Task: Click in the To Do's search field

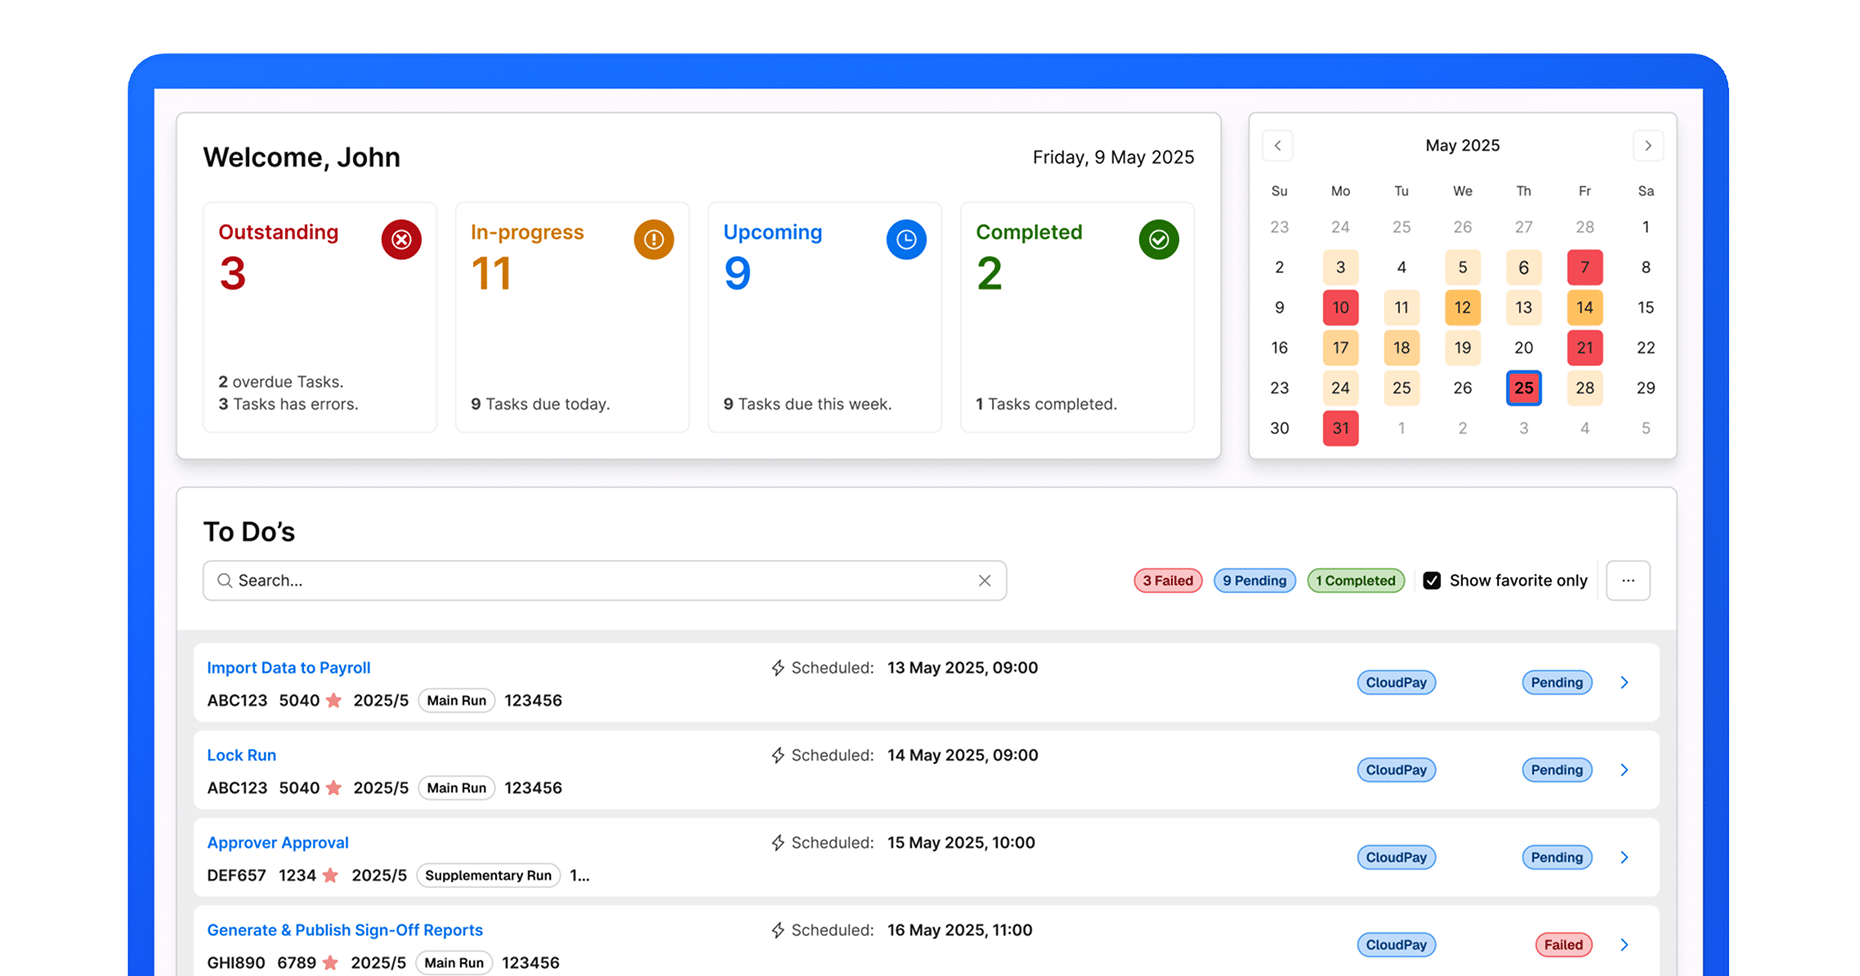Action: click(x=604, y=580)
